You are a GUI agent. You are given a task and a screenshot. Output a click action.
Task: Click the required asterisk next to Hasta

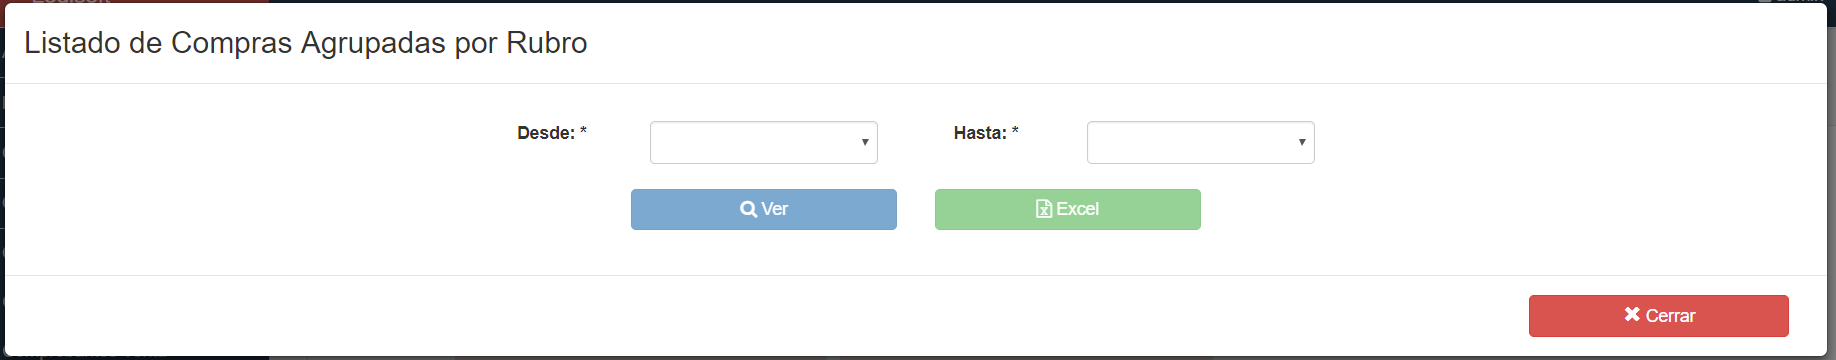coord(1015,131)
